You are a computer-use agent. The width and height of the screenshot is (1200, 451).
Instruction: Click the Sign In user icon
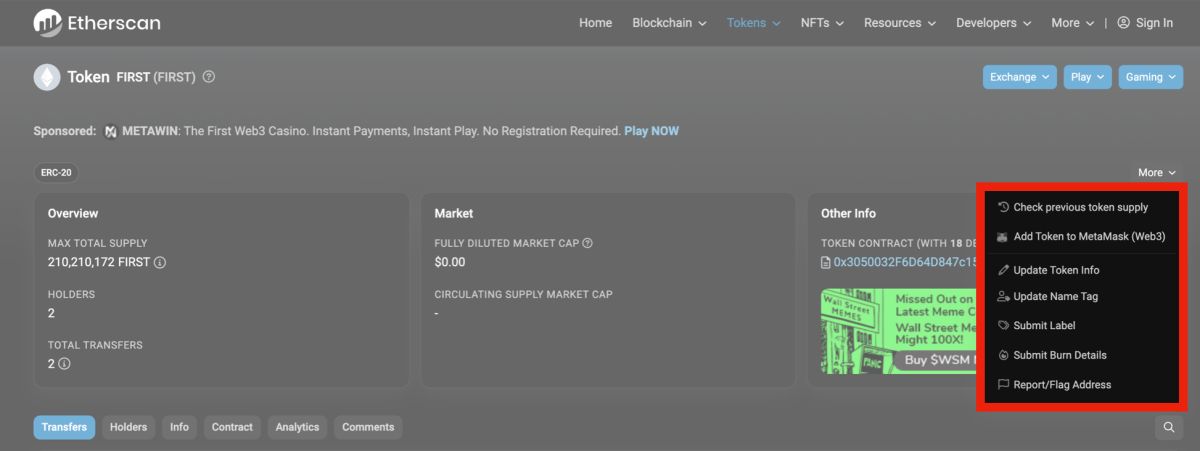pyautogui.click(x=1123, y=23)
